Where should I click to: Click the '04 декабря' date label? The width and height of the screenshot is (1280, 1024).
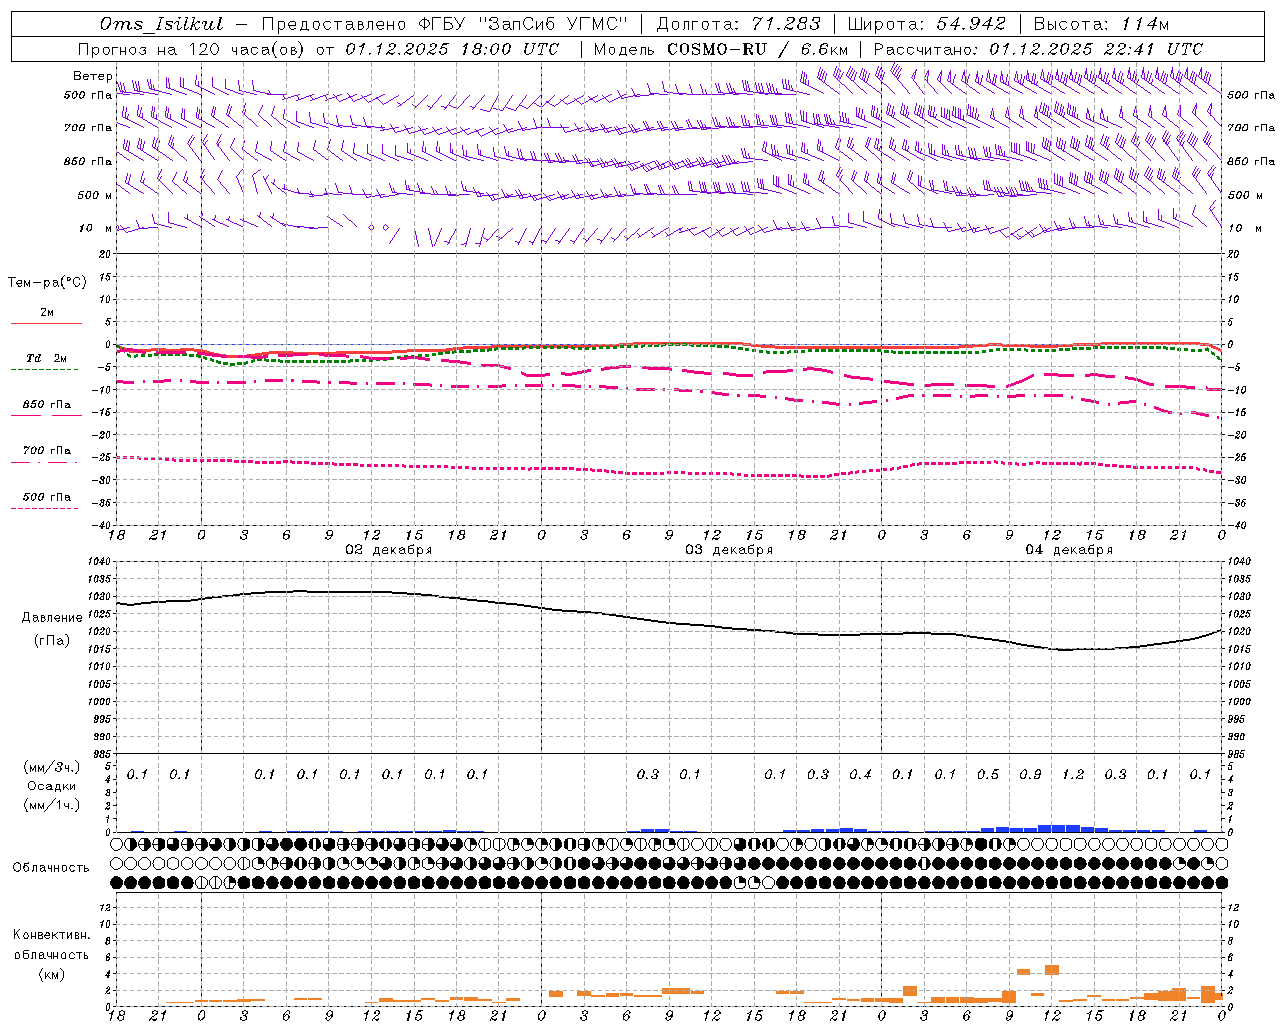1069,550
